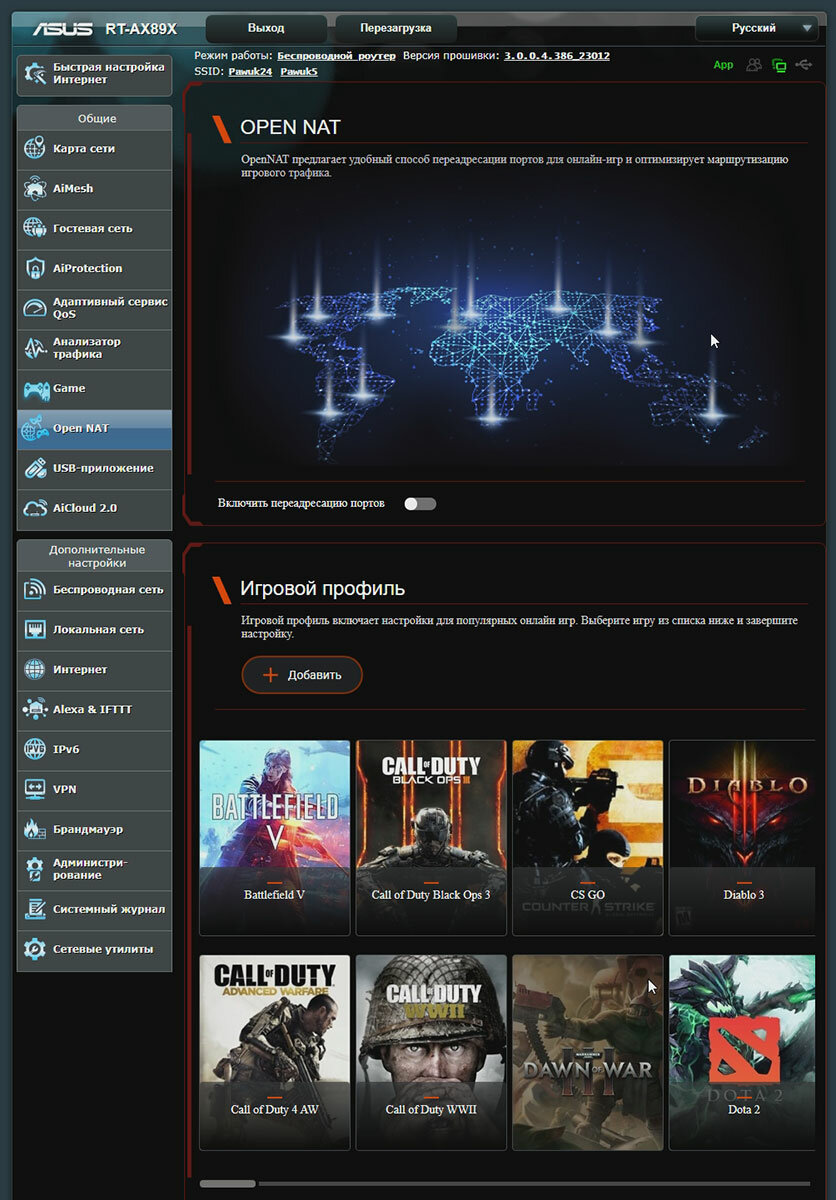Click the RT-AX89X model name
The image size is (836, 1200).
click(141, 29)
